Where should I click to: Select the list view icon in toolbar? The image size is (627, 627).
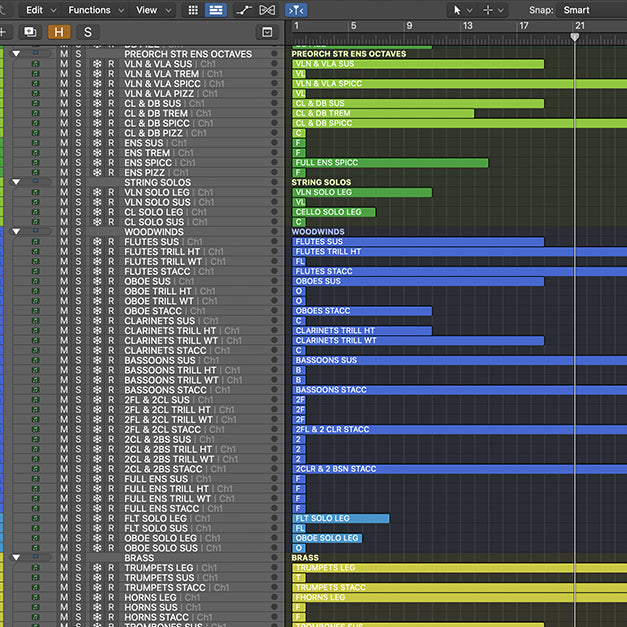point(215,10)
